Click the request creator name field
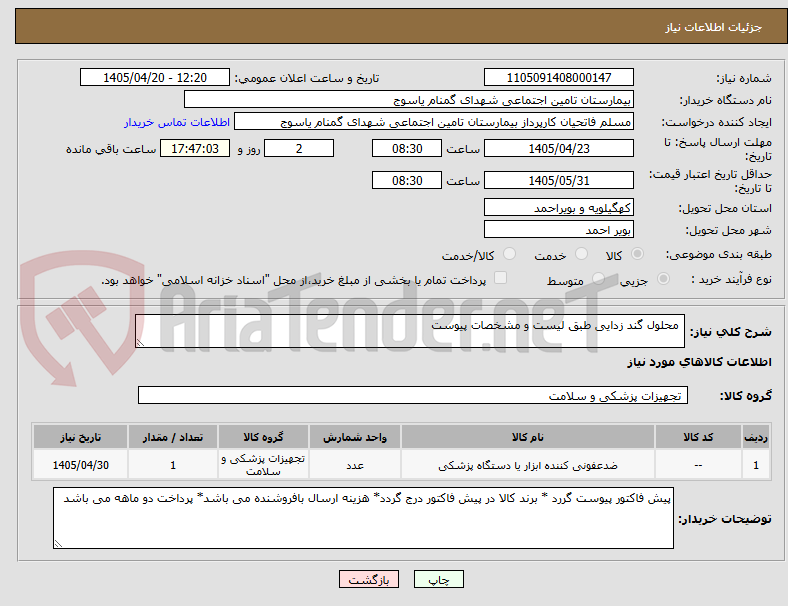 pos(434,122)
